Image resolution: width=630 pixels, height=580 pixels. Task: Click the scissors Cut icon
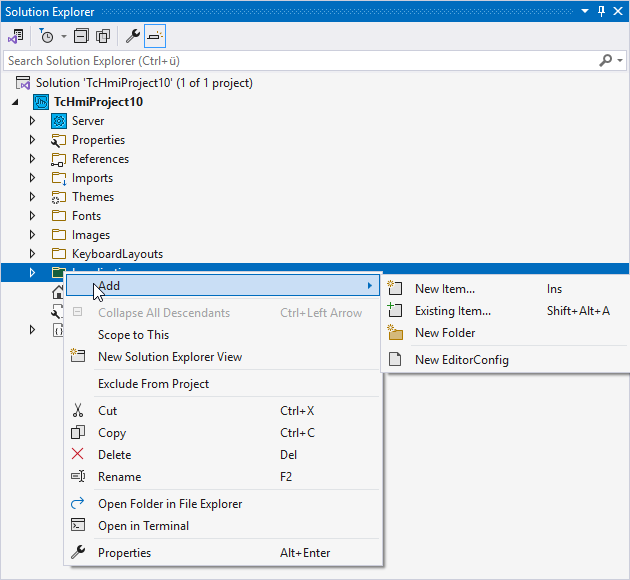click(x=78, y=410)
